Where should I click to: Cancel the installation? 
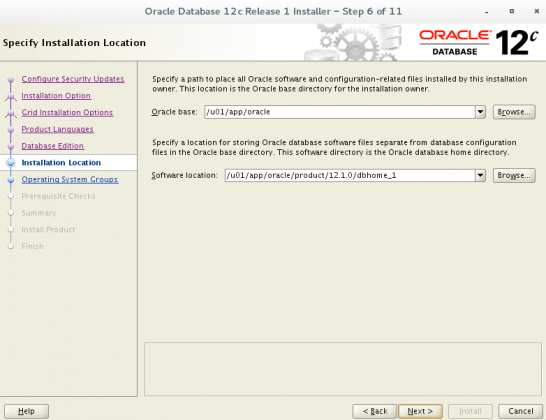pos(521,411)
